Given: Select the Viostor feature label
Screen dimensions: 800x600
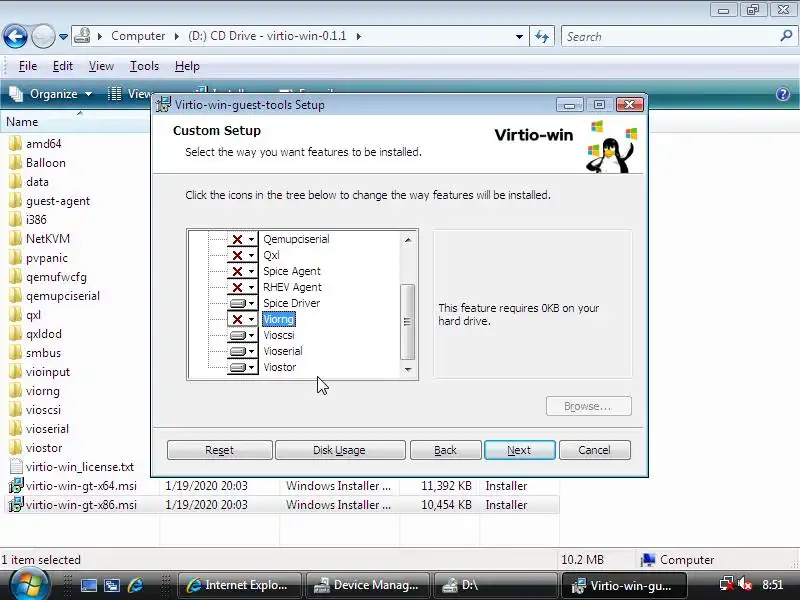Looking at the screenshot, I should tap(280, 367).
